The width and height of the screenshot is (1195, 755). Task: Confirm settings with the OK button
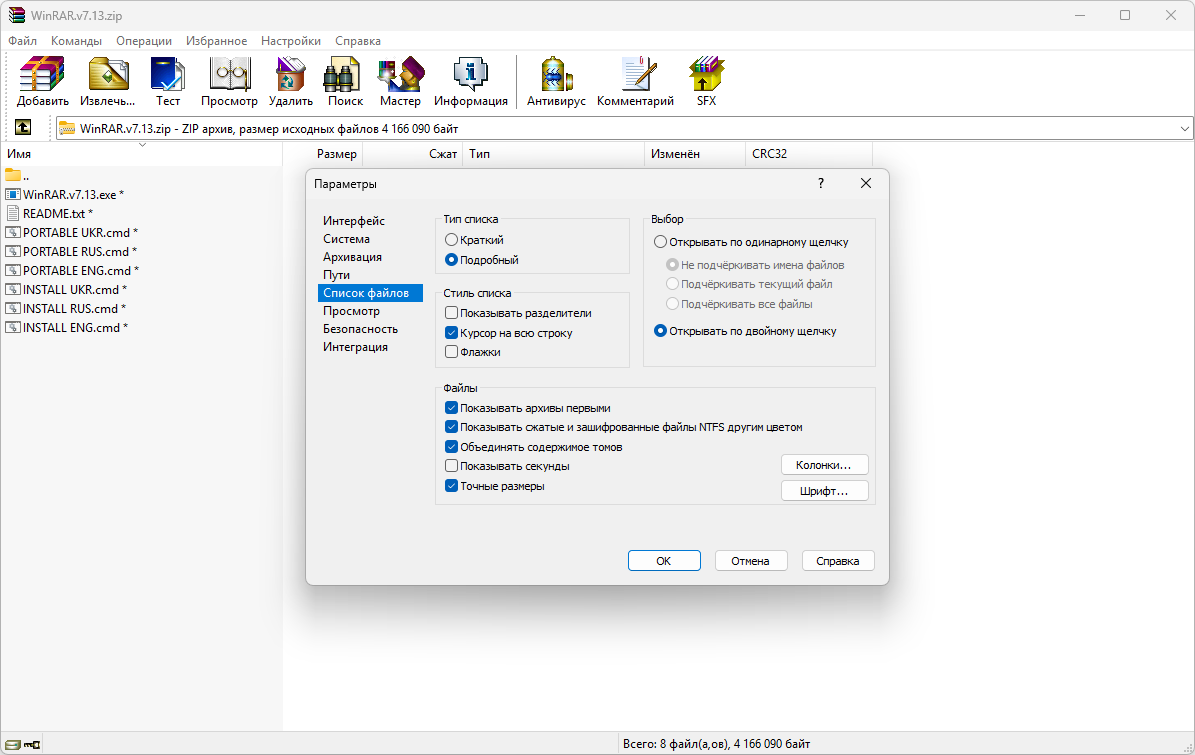(664, 561)
